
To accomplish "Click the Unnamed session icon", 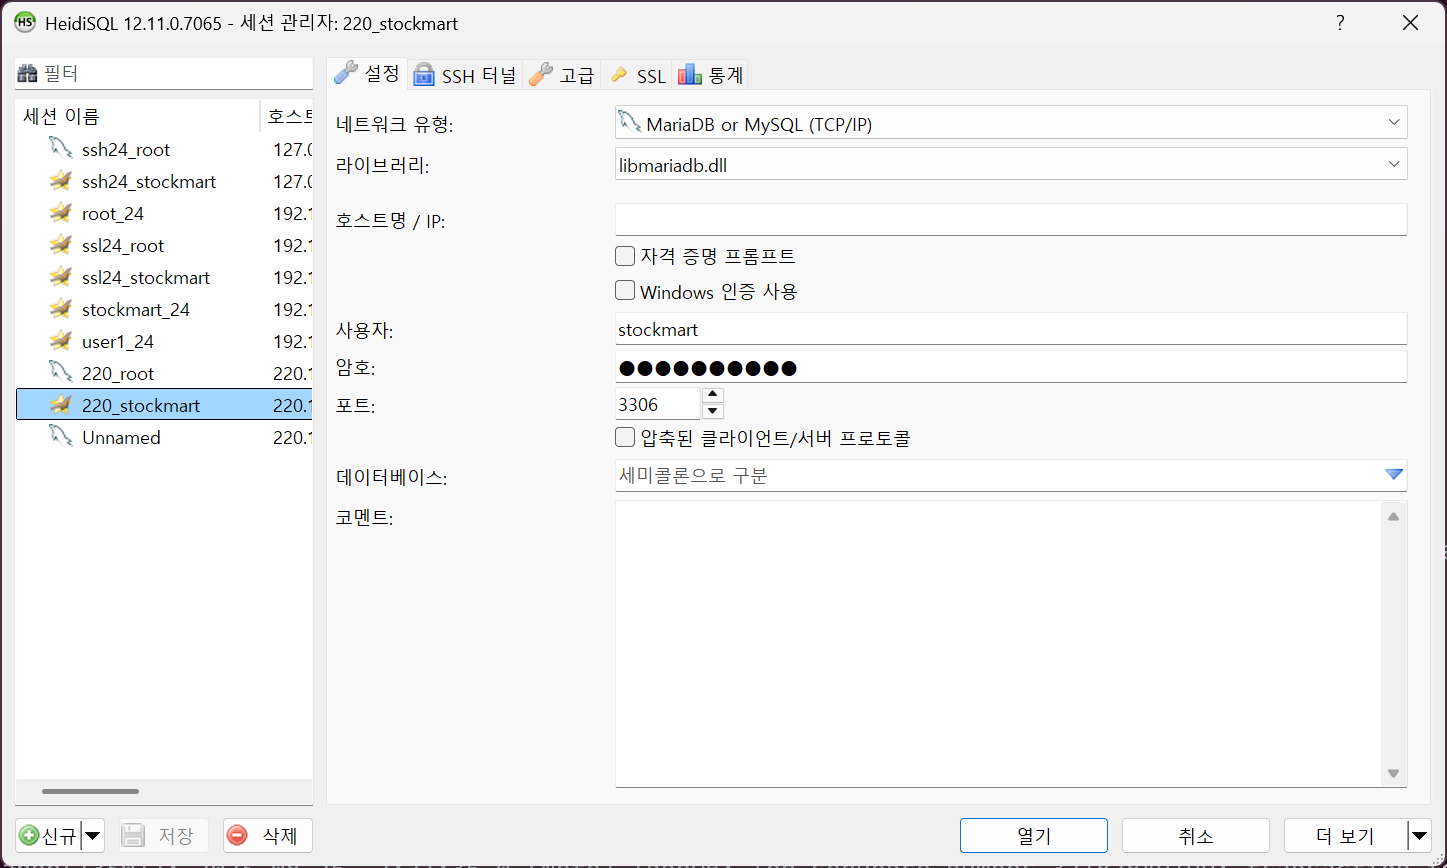I will 61,437.
